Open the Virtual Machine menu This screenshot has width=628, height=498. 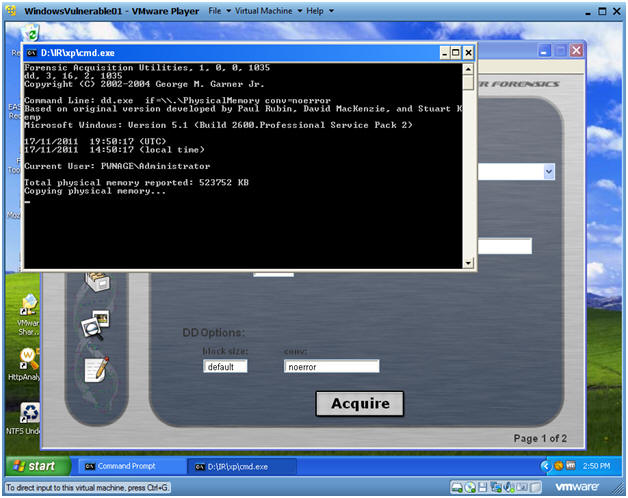(x=268, y=11)
